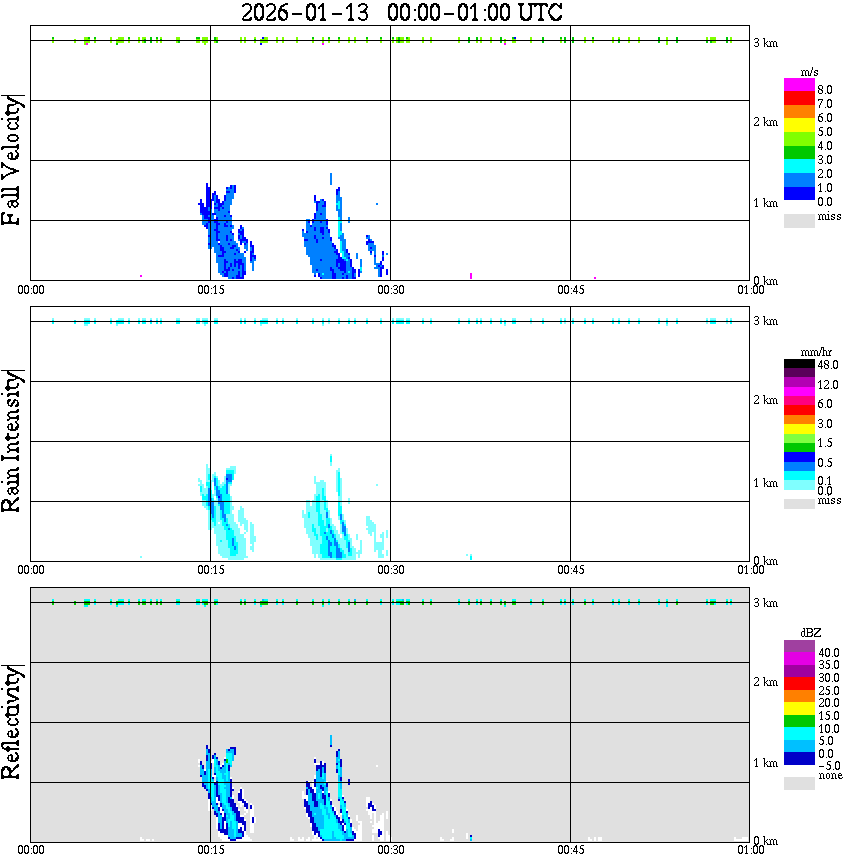Viewport: 850px width, 868px height.
Task: Click the purple 12.0 swatch in the mm/hr legend
Action: point(799,383)
